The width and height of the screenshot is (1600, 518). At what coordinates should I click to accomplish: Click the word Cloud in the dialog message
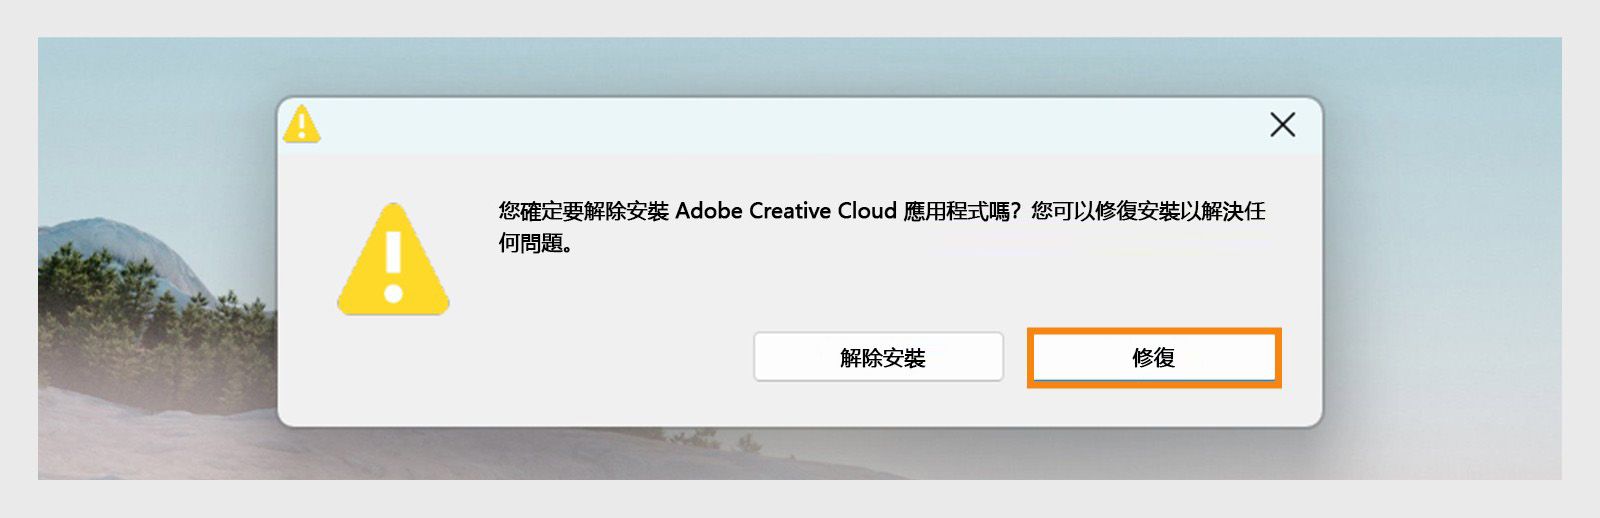click(867, 211)
